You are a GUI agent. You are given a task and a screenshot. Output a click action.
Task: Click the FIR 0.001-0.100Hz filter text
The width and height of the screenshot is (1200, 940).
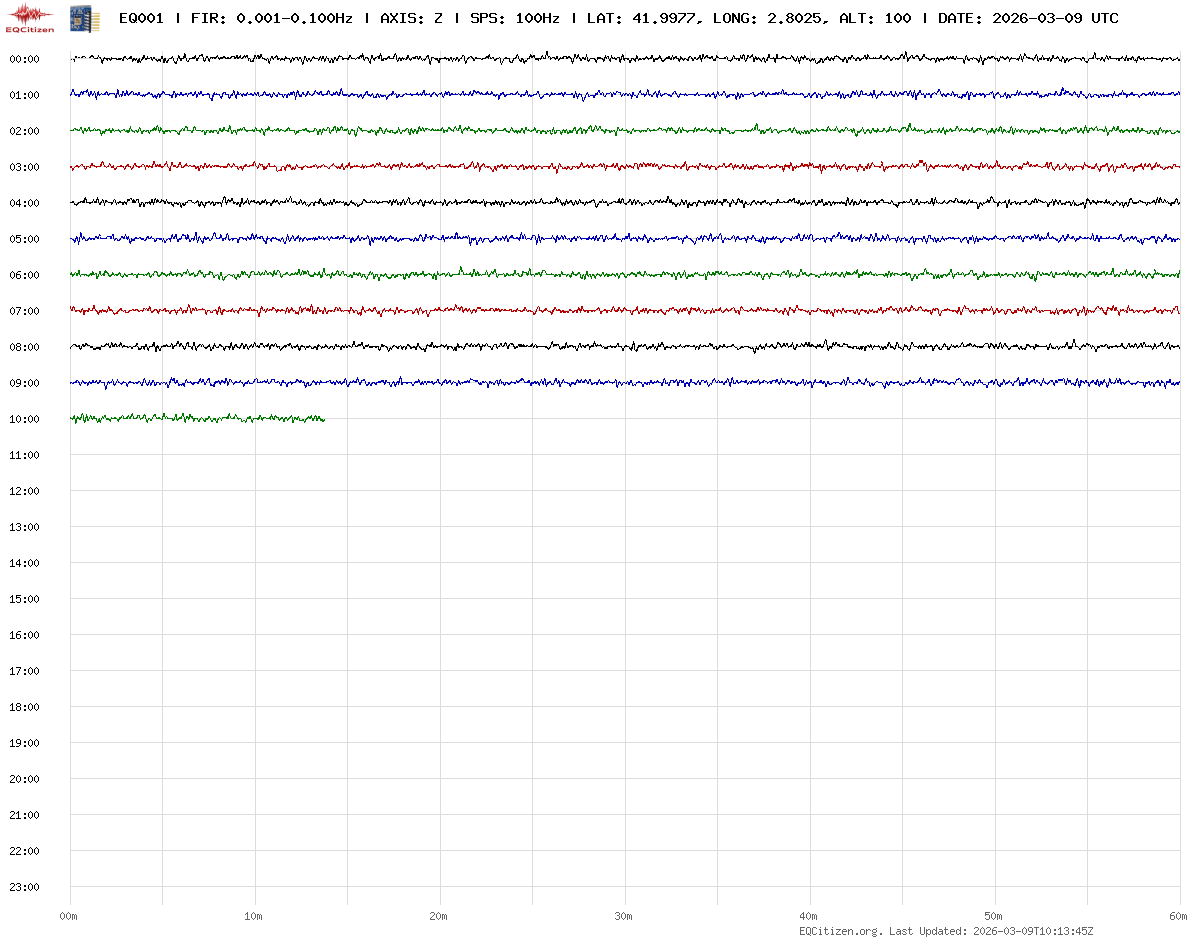click(271, 18)
